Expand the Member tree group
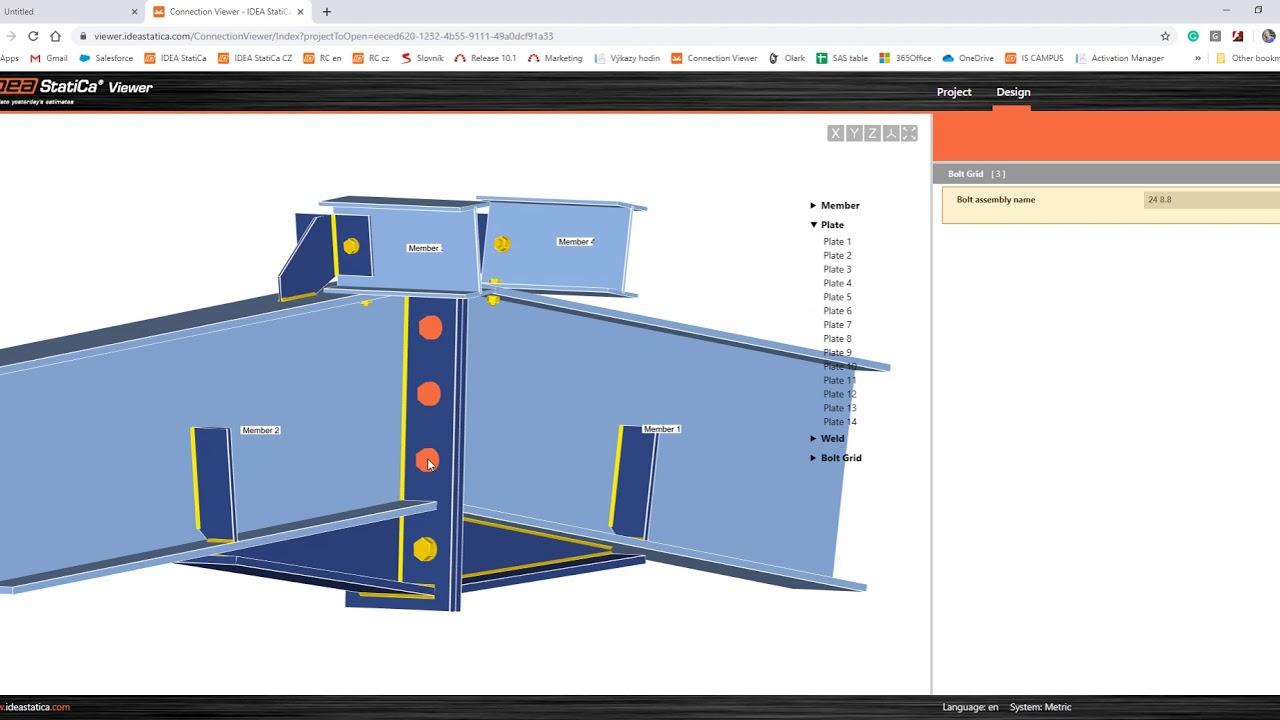Image resolution: width=1280 pixels, height=720 pixels. point(814,206)
